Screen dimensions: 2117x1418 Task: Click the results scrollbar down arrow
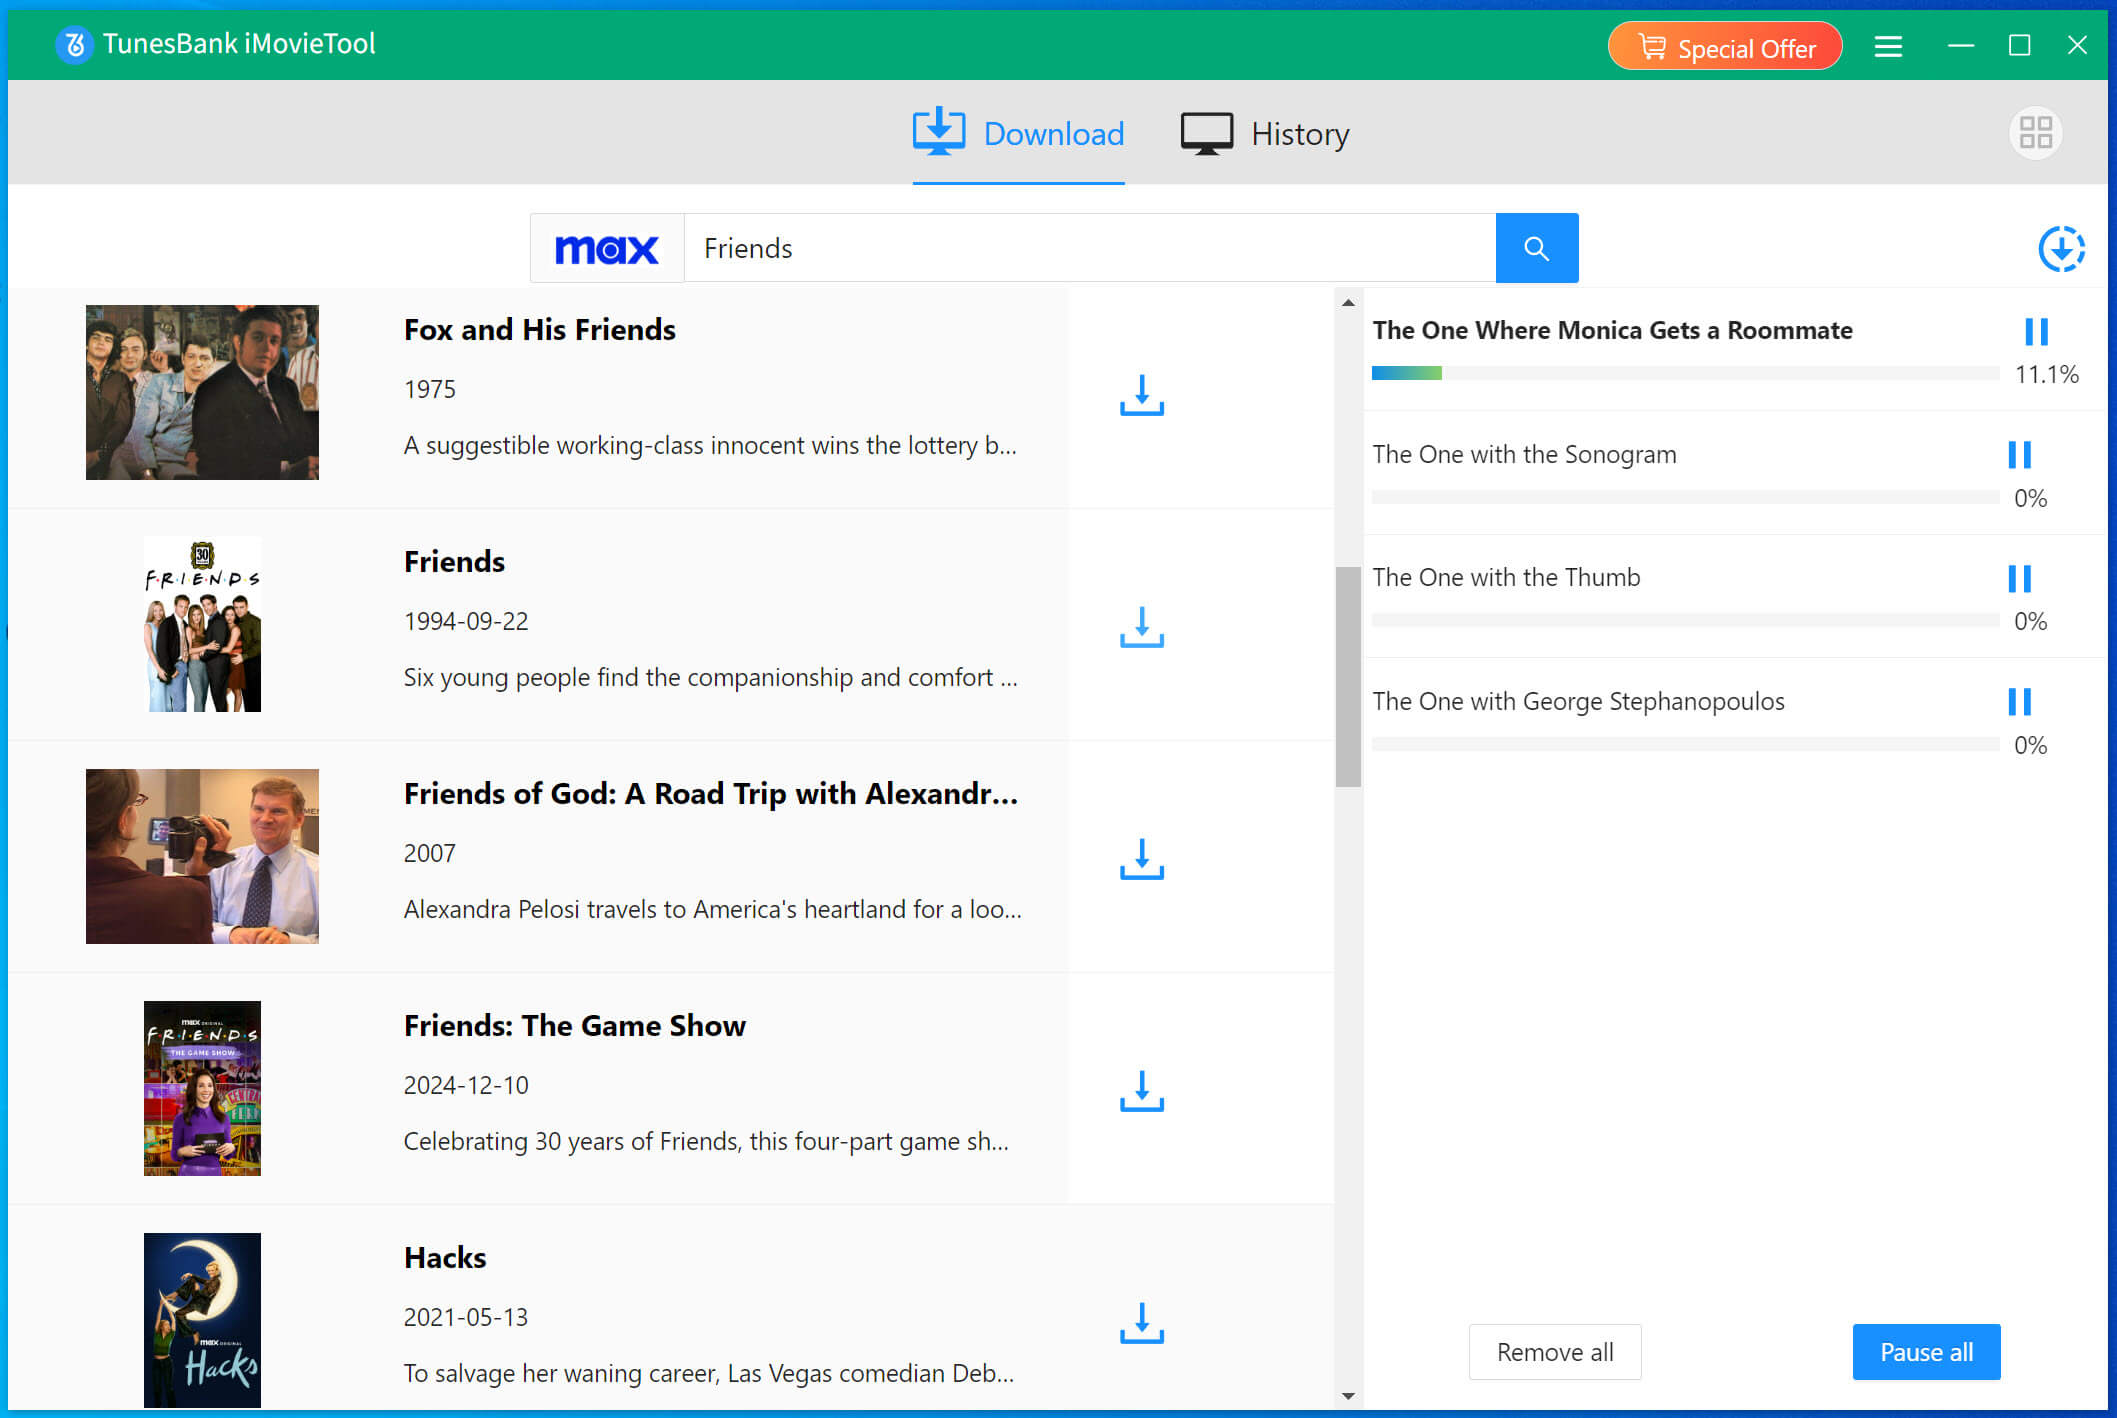(1348, 1396)
